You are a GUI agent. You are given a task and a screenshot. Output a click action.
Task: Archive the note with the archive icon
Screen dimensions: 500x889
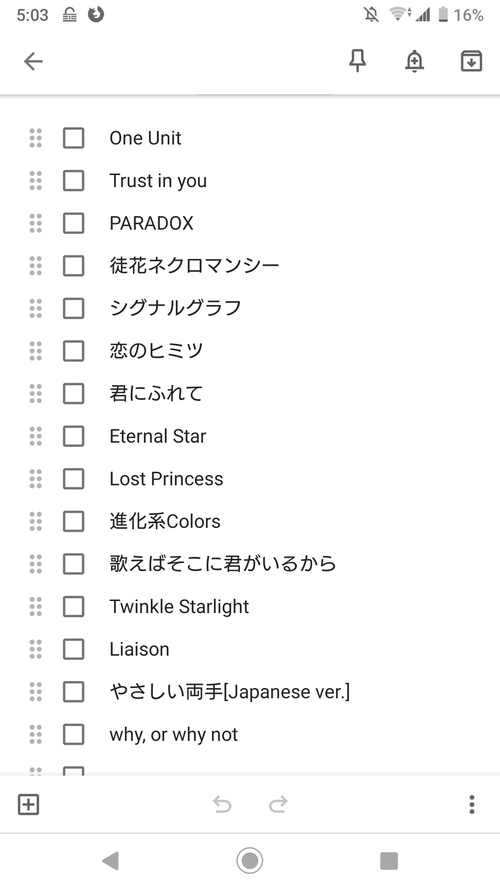tap(471, 61)
